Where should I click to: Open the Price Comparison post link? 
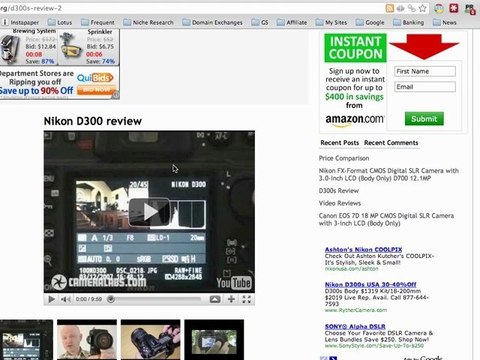click(344, 158)
